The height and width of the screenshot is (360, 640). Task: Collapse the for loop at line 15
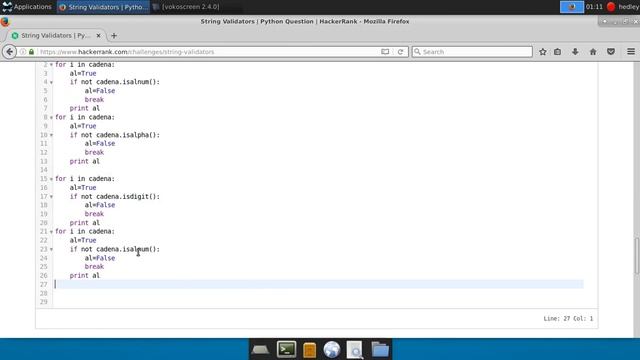tap(51, 179)
